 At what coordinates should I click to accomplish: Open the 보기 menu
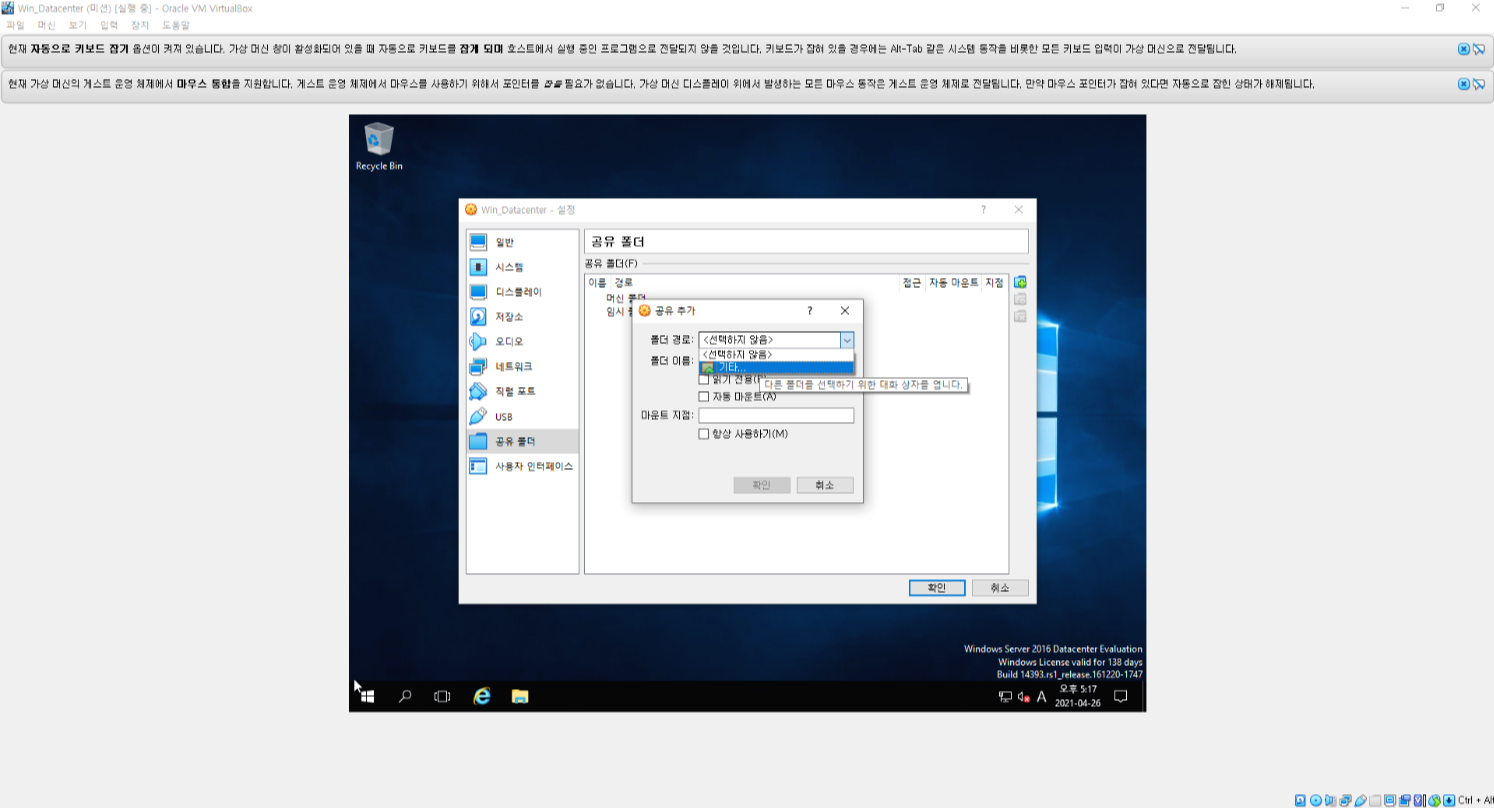pos(77,25)
